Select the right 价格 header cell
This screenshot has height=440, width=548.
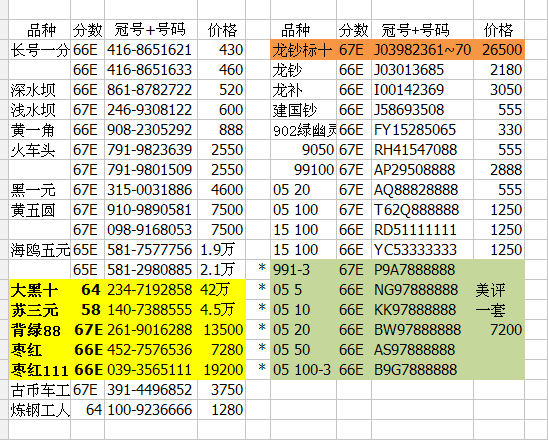499,30
